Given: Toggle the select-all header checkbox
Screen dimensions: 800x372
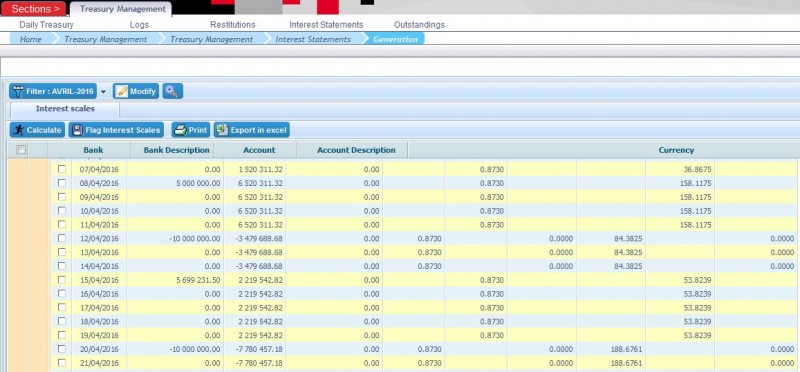Looking at the screenshot, I should click(21, 150).
